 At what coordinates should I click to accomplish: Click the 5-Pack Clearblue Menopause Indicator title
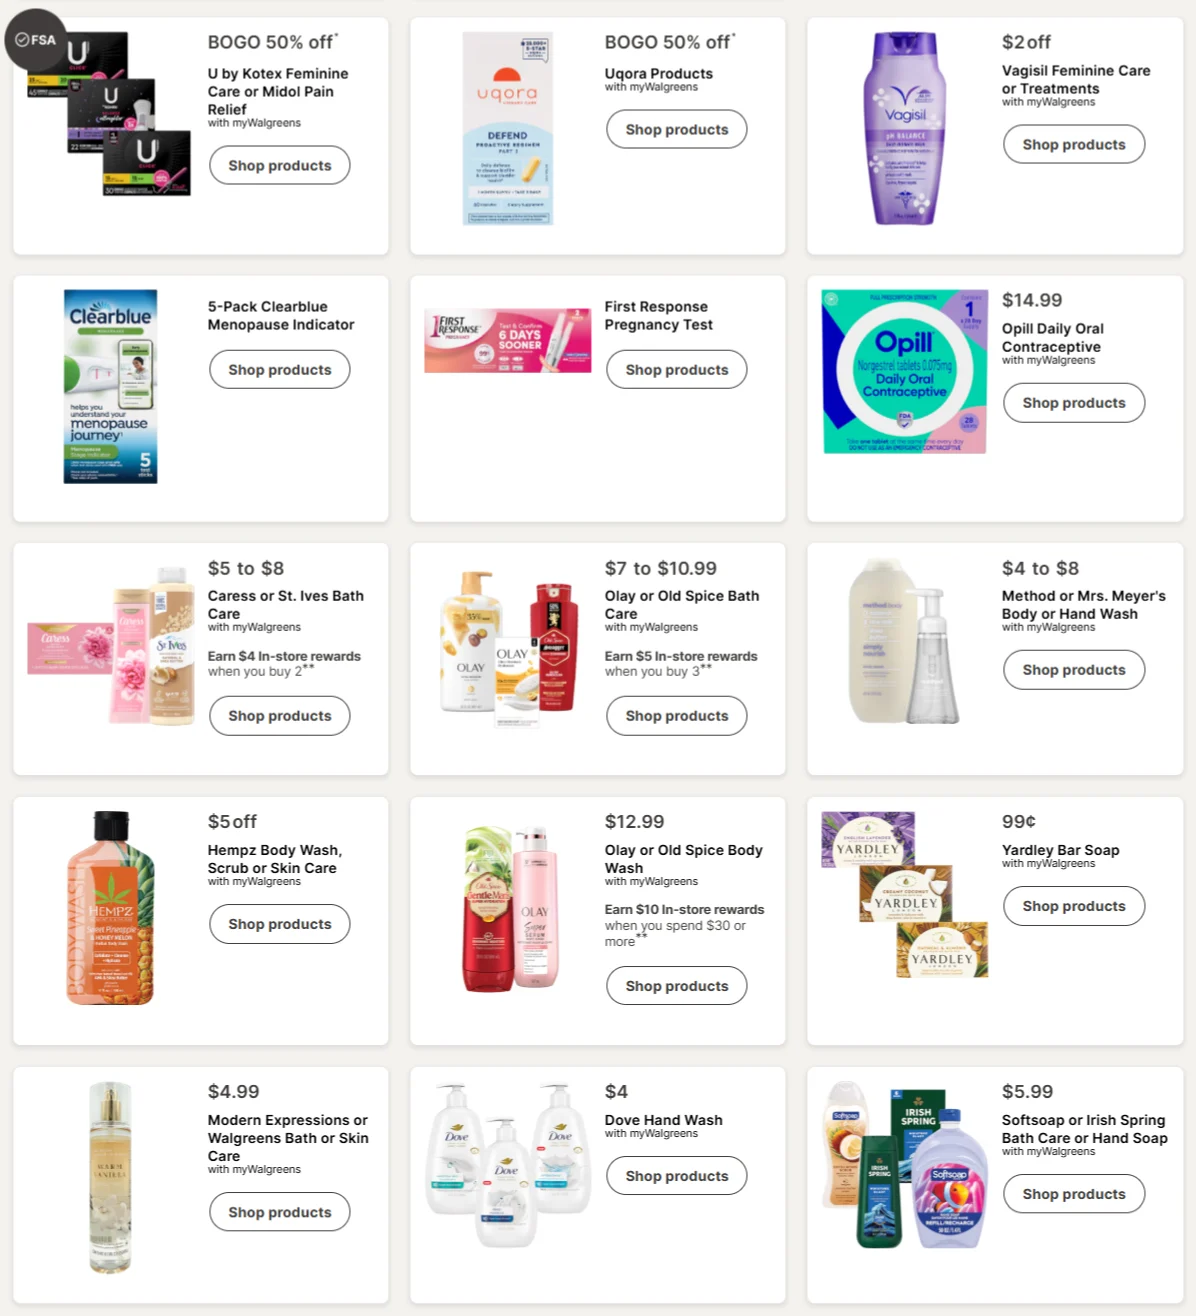point(281,316)
